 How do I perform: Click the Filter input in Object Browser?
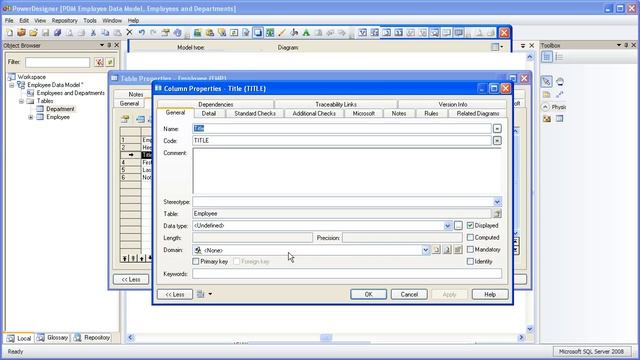point(58,62)
